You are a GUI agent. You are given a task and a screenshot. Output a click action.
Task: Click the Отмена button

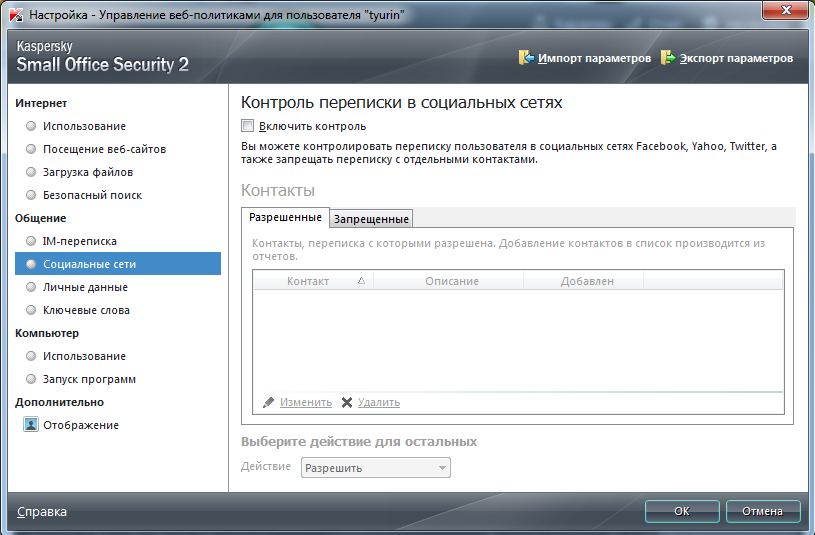click(763, 511)
